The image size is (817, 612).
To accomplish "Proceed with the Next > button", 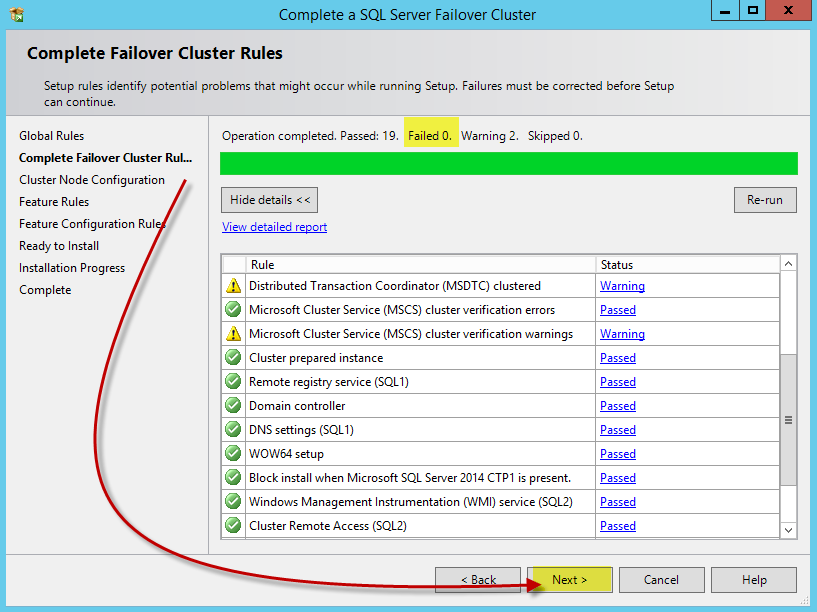I will click(570, 580).
